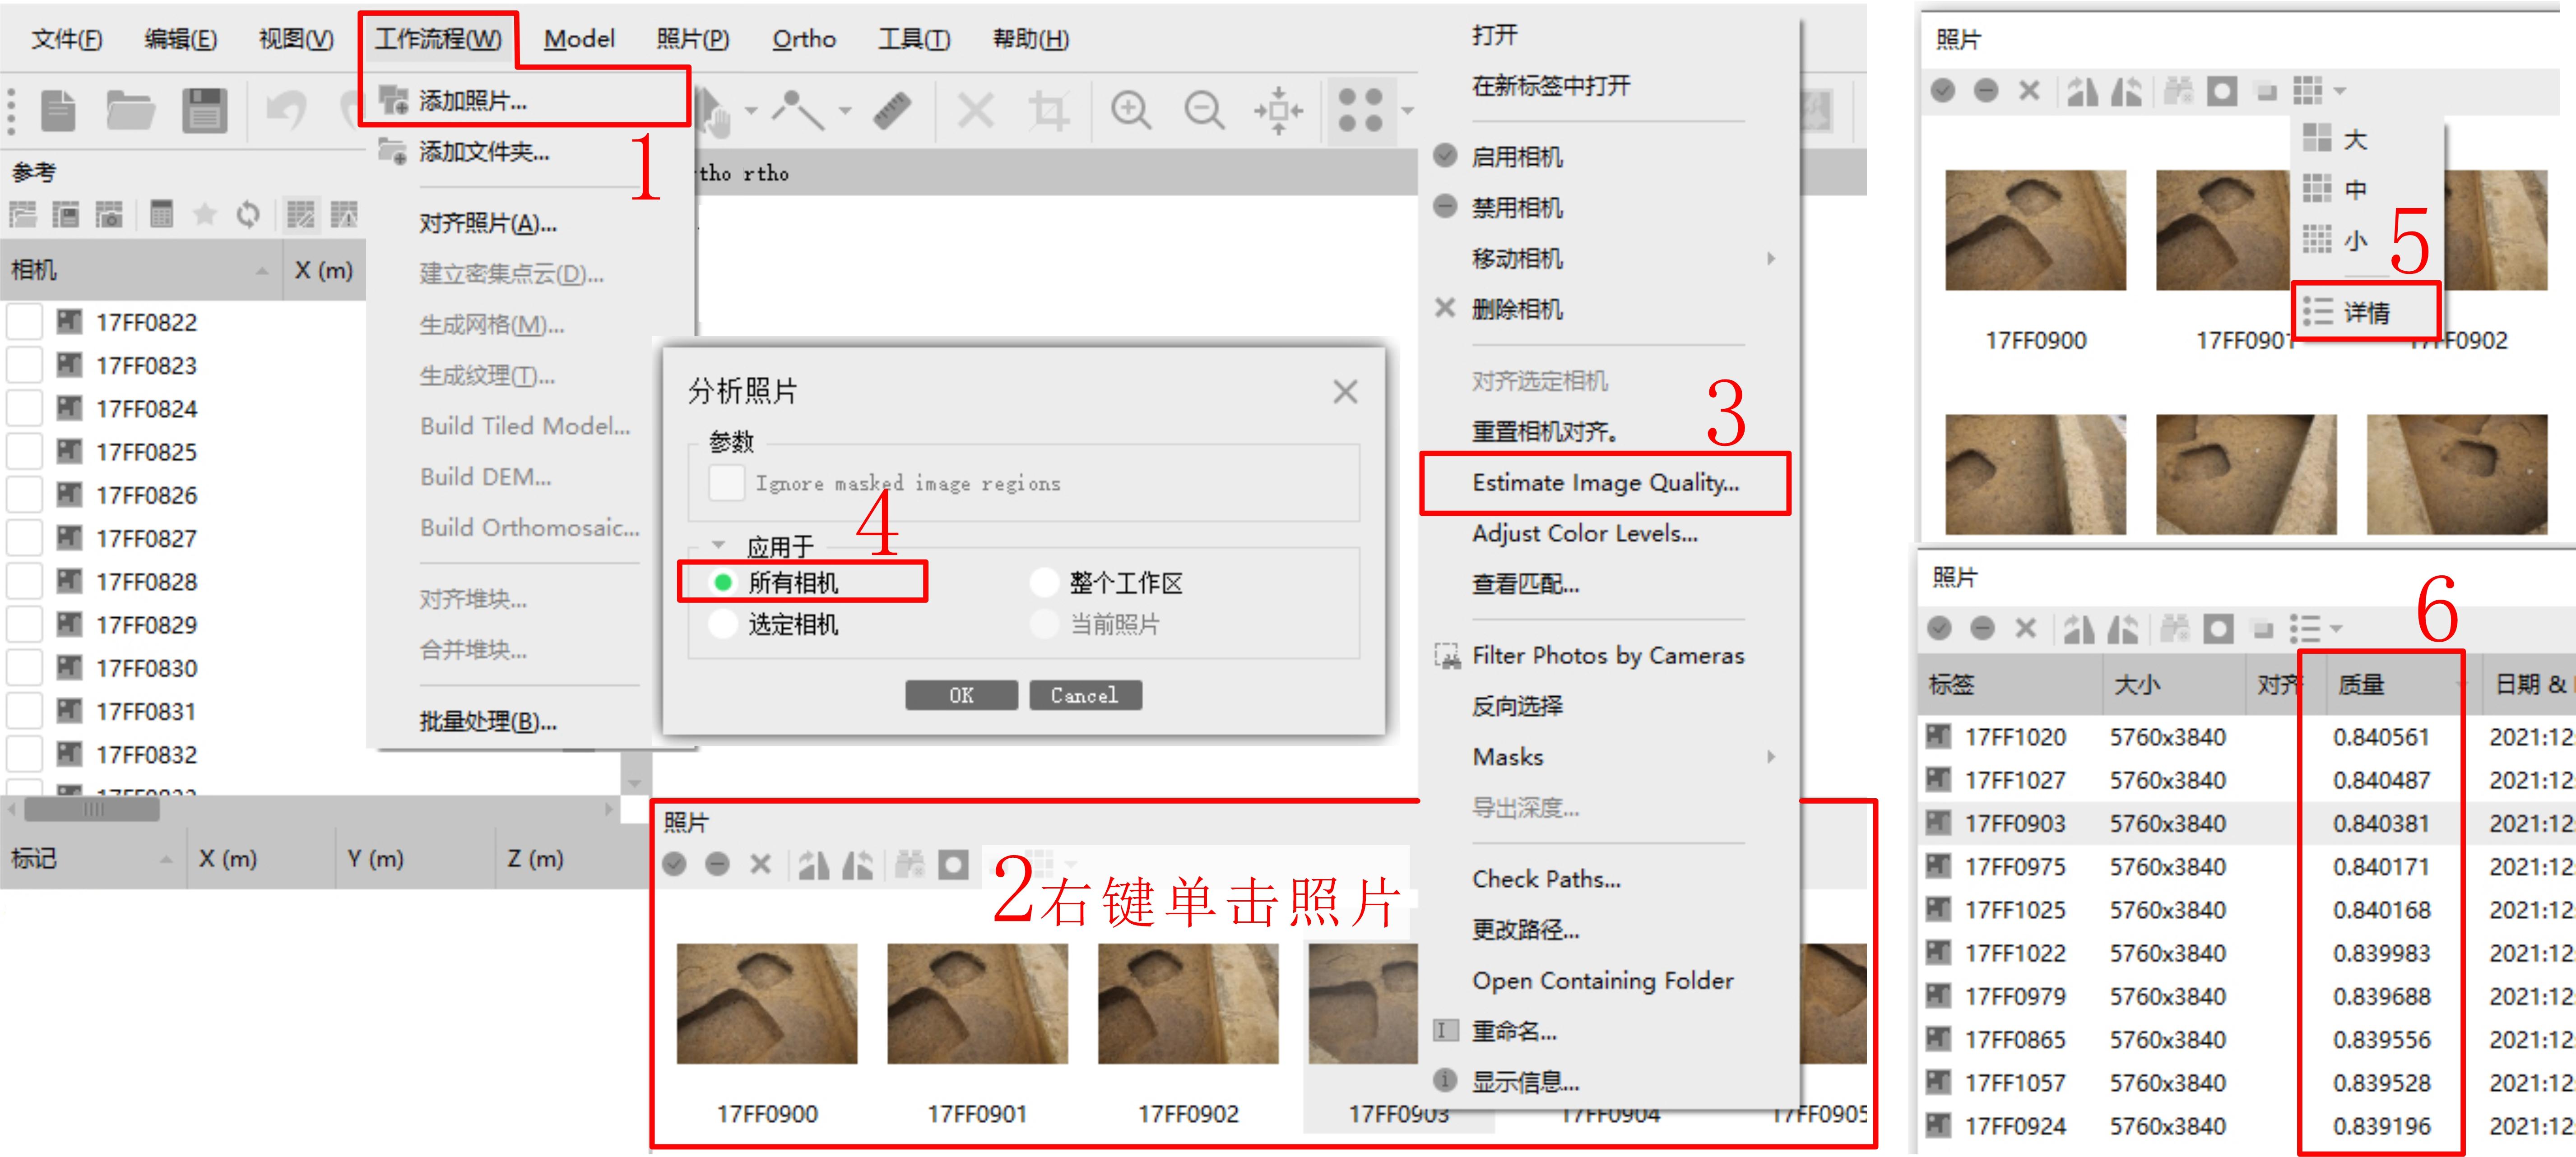This screenshot has width=2576, height=1157.
Task: Click the Delete selection X toolbar icon
Action: point(976,110)
